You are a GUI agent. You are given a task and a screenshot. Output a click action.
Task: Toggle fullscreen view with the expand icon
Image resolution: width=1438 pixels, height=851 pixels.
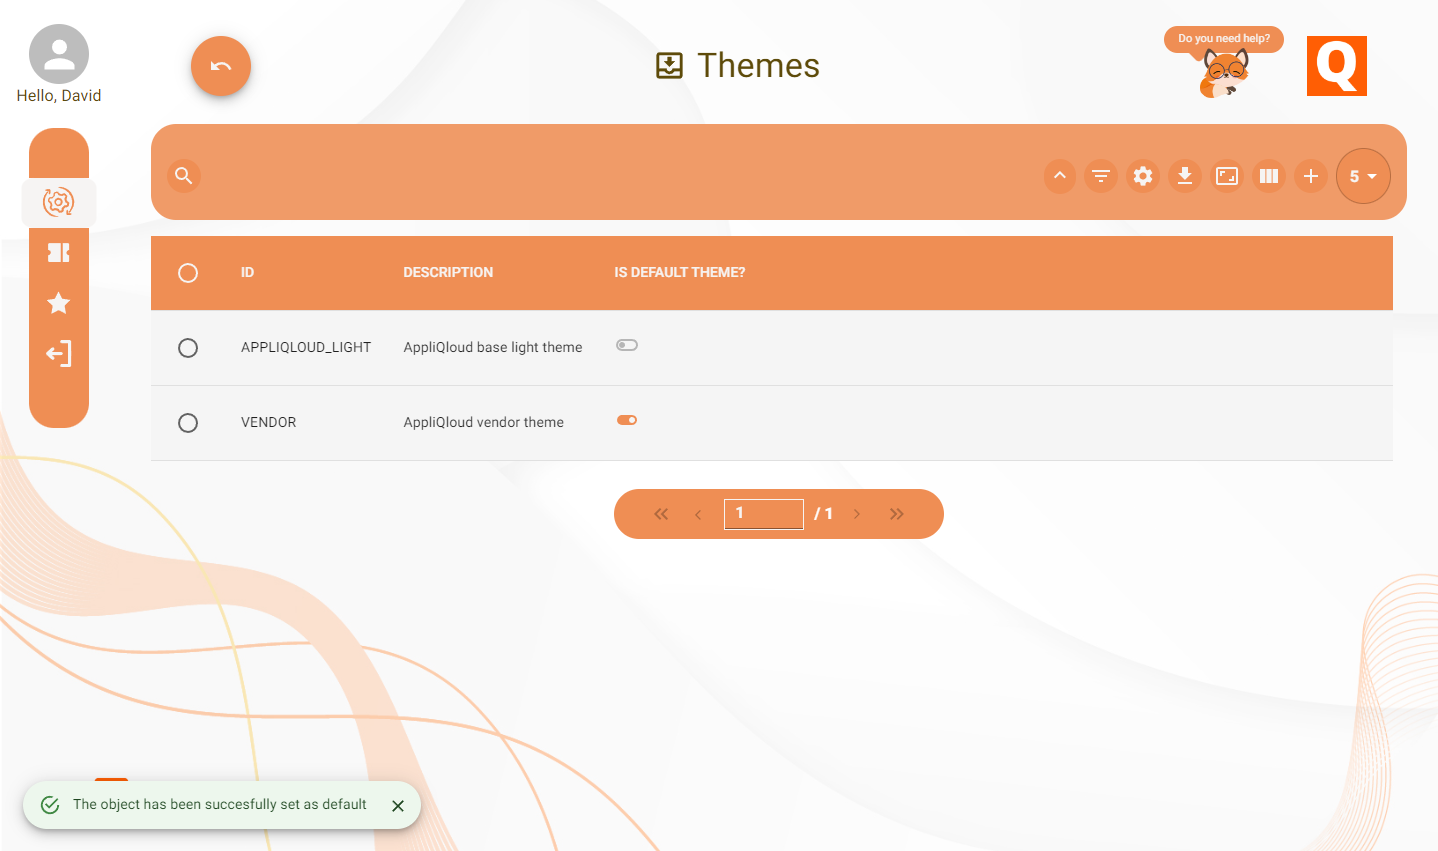click(x=1227, y=176)
